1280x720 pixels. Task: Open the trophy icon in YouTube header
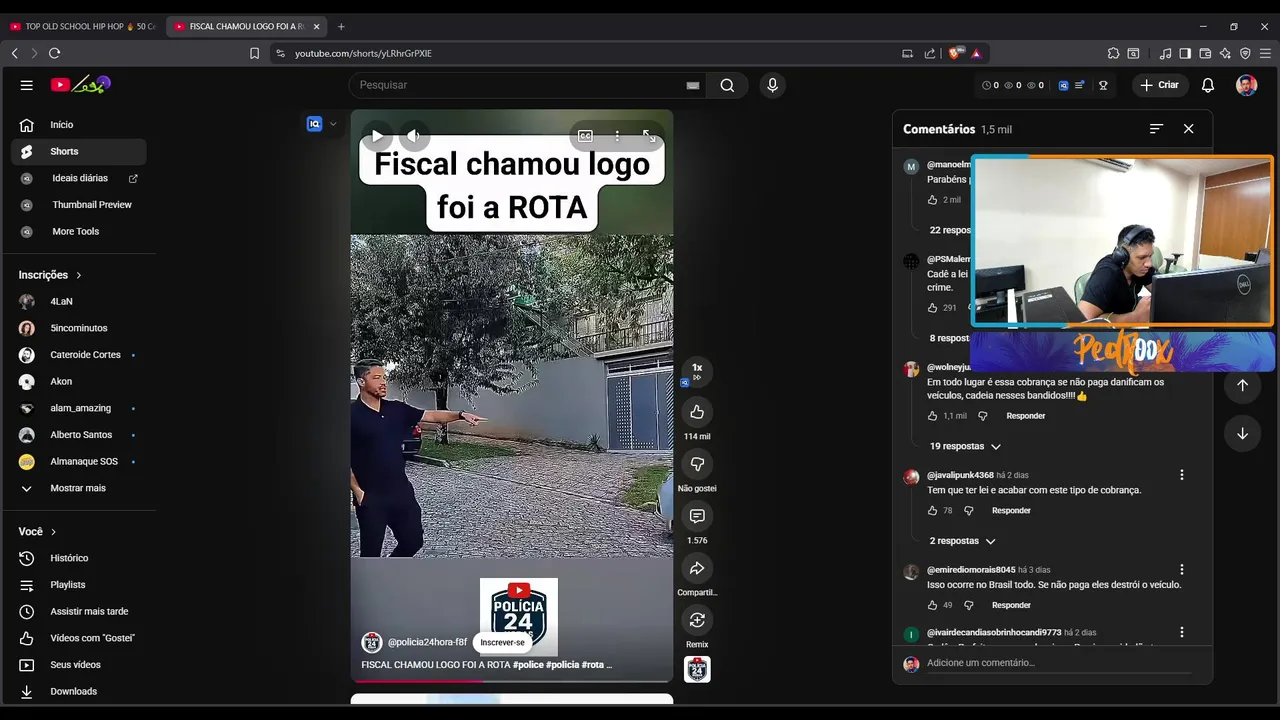point(1103,85)
